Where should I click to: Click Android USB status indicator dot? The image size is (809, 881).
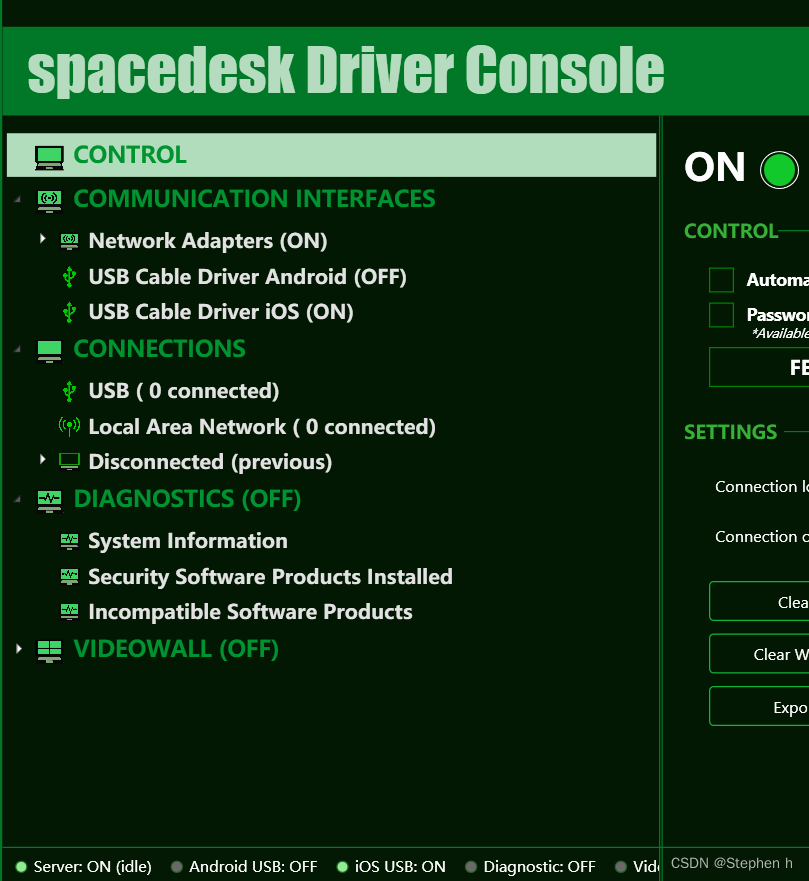coord(177,867)
